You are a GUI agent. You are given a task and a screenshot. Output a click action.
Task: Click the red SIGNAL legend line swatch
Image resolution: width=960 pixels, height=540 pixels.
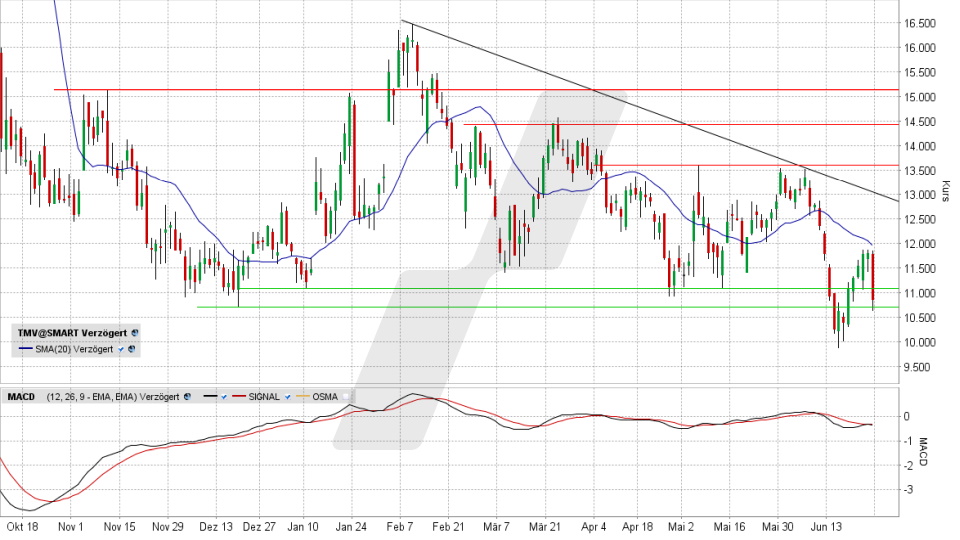coord(239,396)
